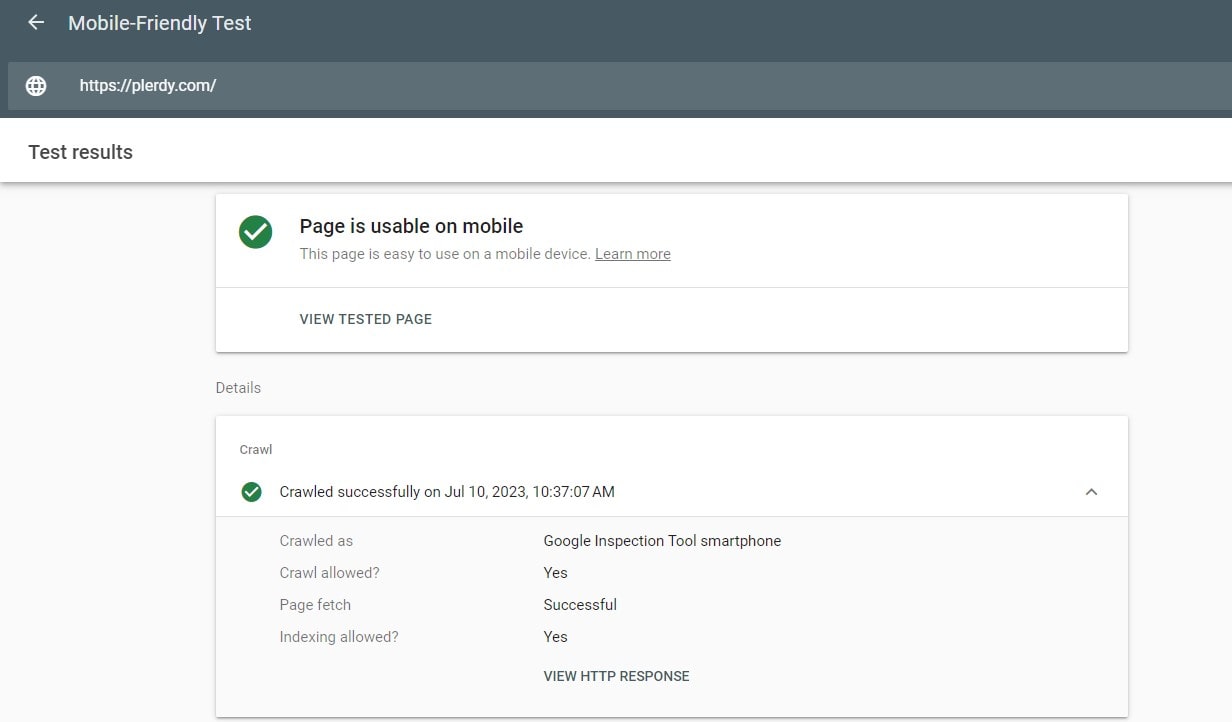Click the large green checkmark icon
The height and width of the screenshot is (722, 1232).
256,232
